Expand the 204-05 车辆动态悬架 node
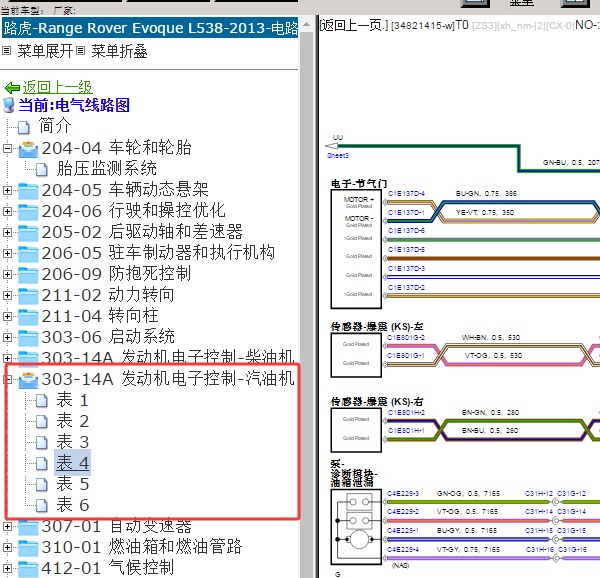The width and height of the screenshot is (600, 578). pos(7,190)
